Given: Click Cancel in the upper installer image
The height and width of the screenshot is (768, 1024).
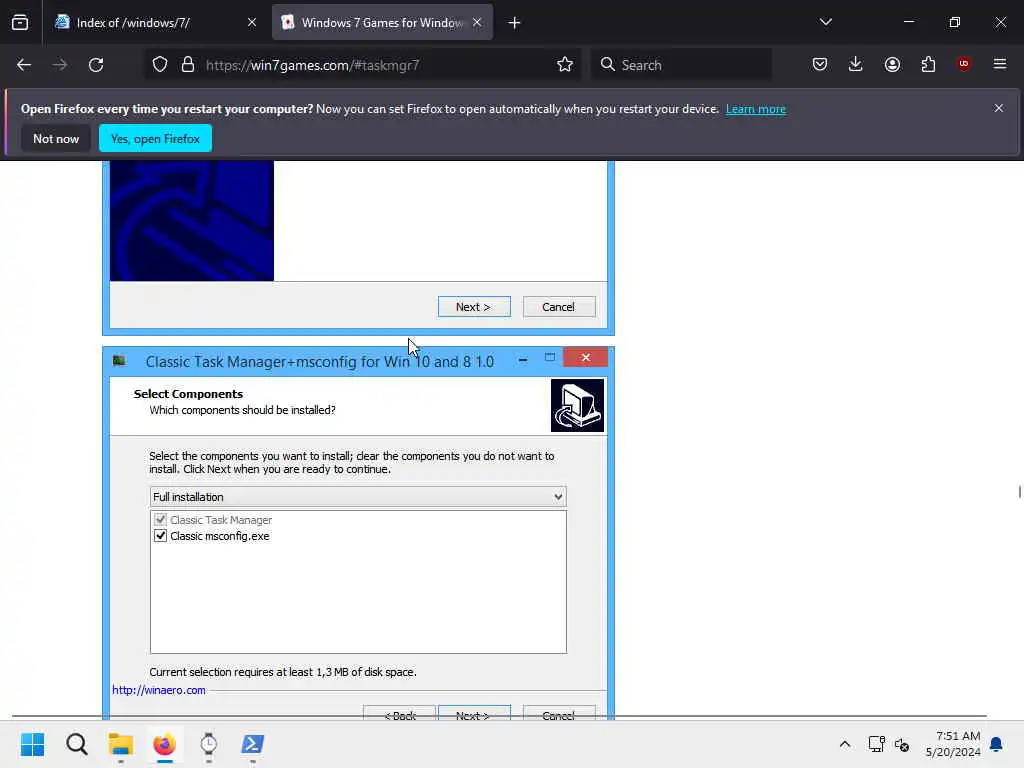Looking at the screenshot, I should [x=559, y=307].
